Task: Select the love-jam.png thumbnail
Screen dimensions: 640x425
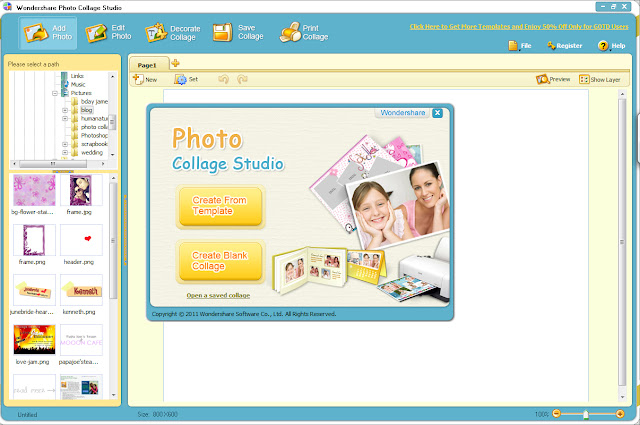Action: click(x=34, y=340)
